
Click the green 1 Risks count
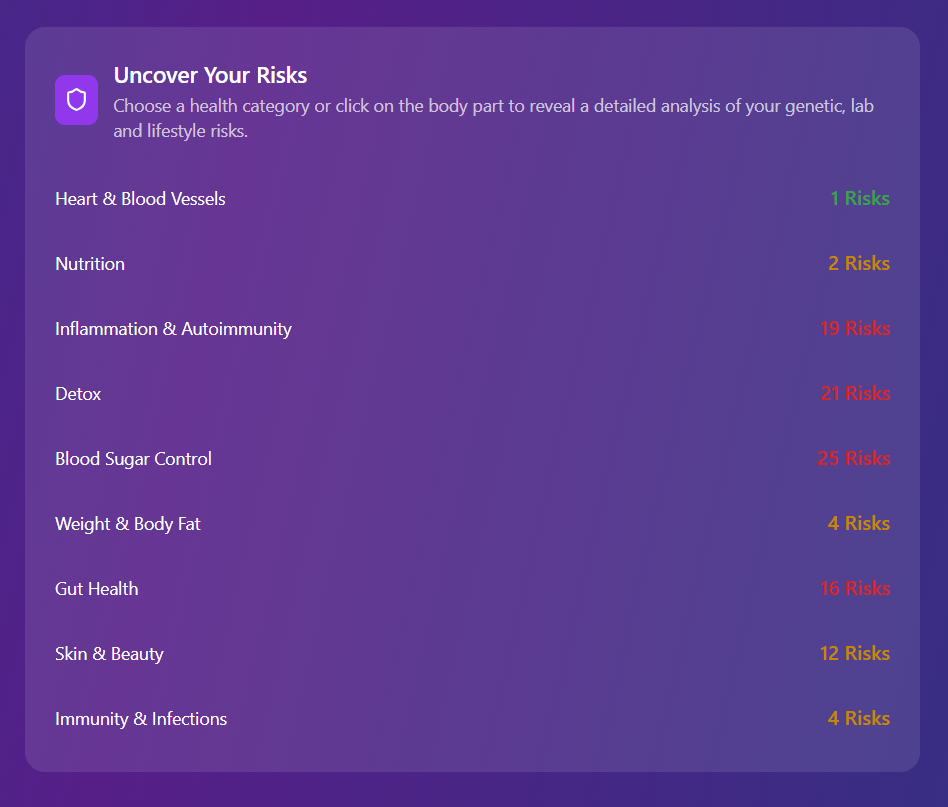859,198
